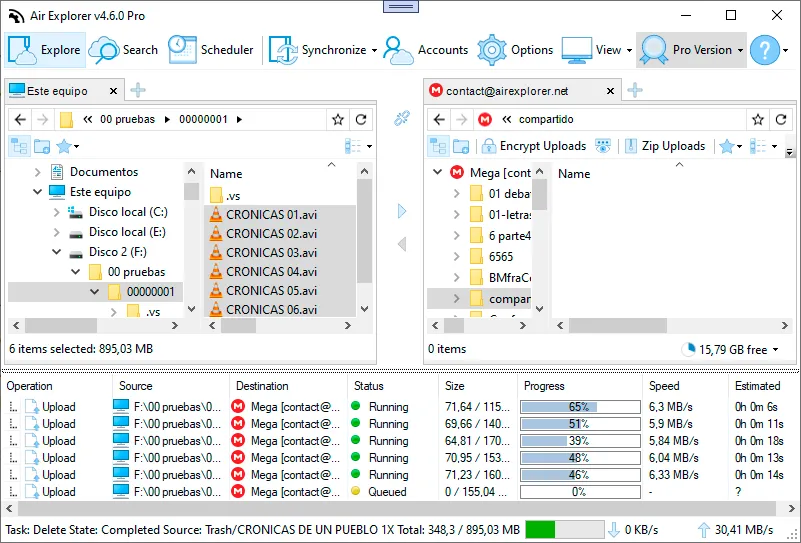Select the Queued upload row
The width and height of the screenshot is (801, 543).
point(398,492)
